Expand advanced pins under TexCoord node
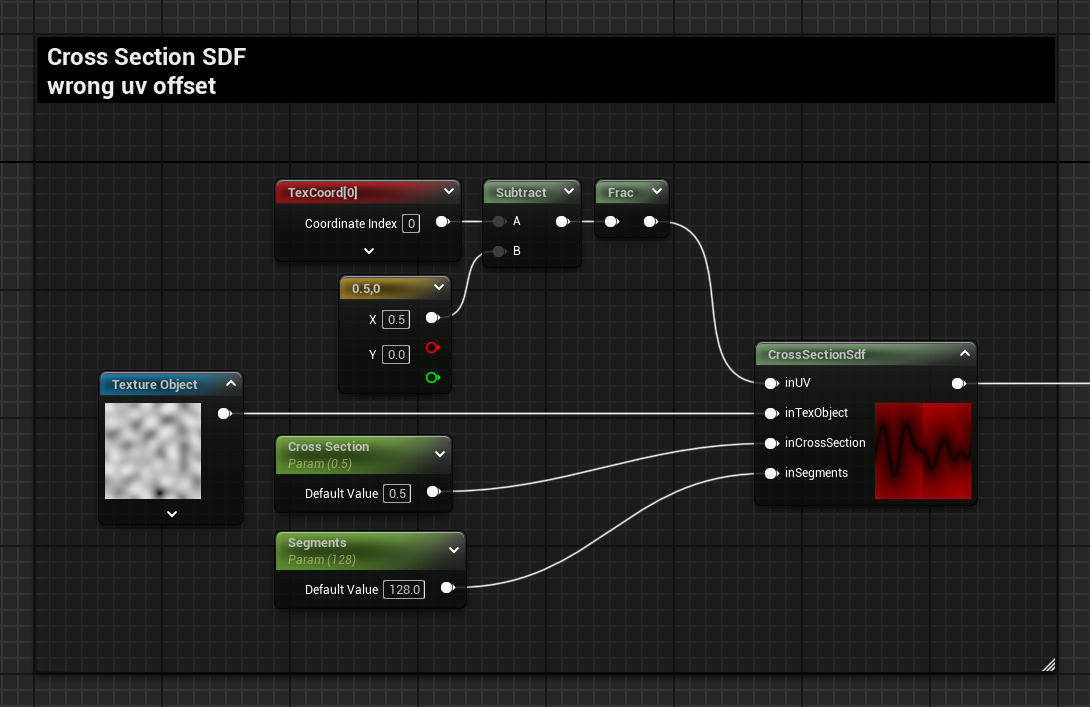 point(368,251)
